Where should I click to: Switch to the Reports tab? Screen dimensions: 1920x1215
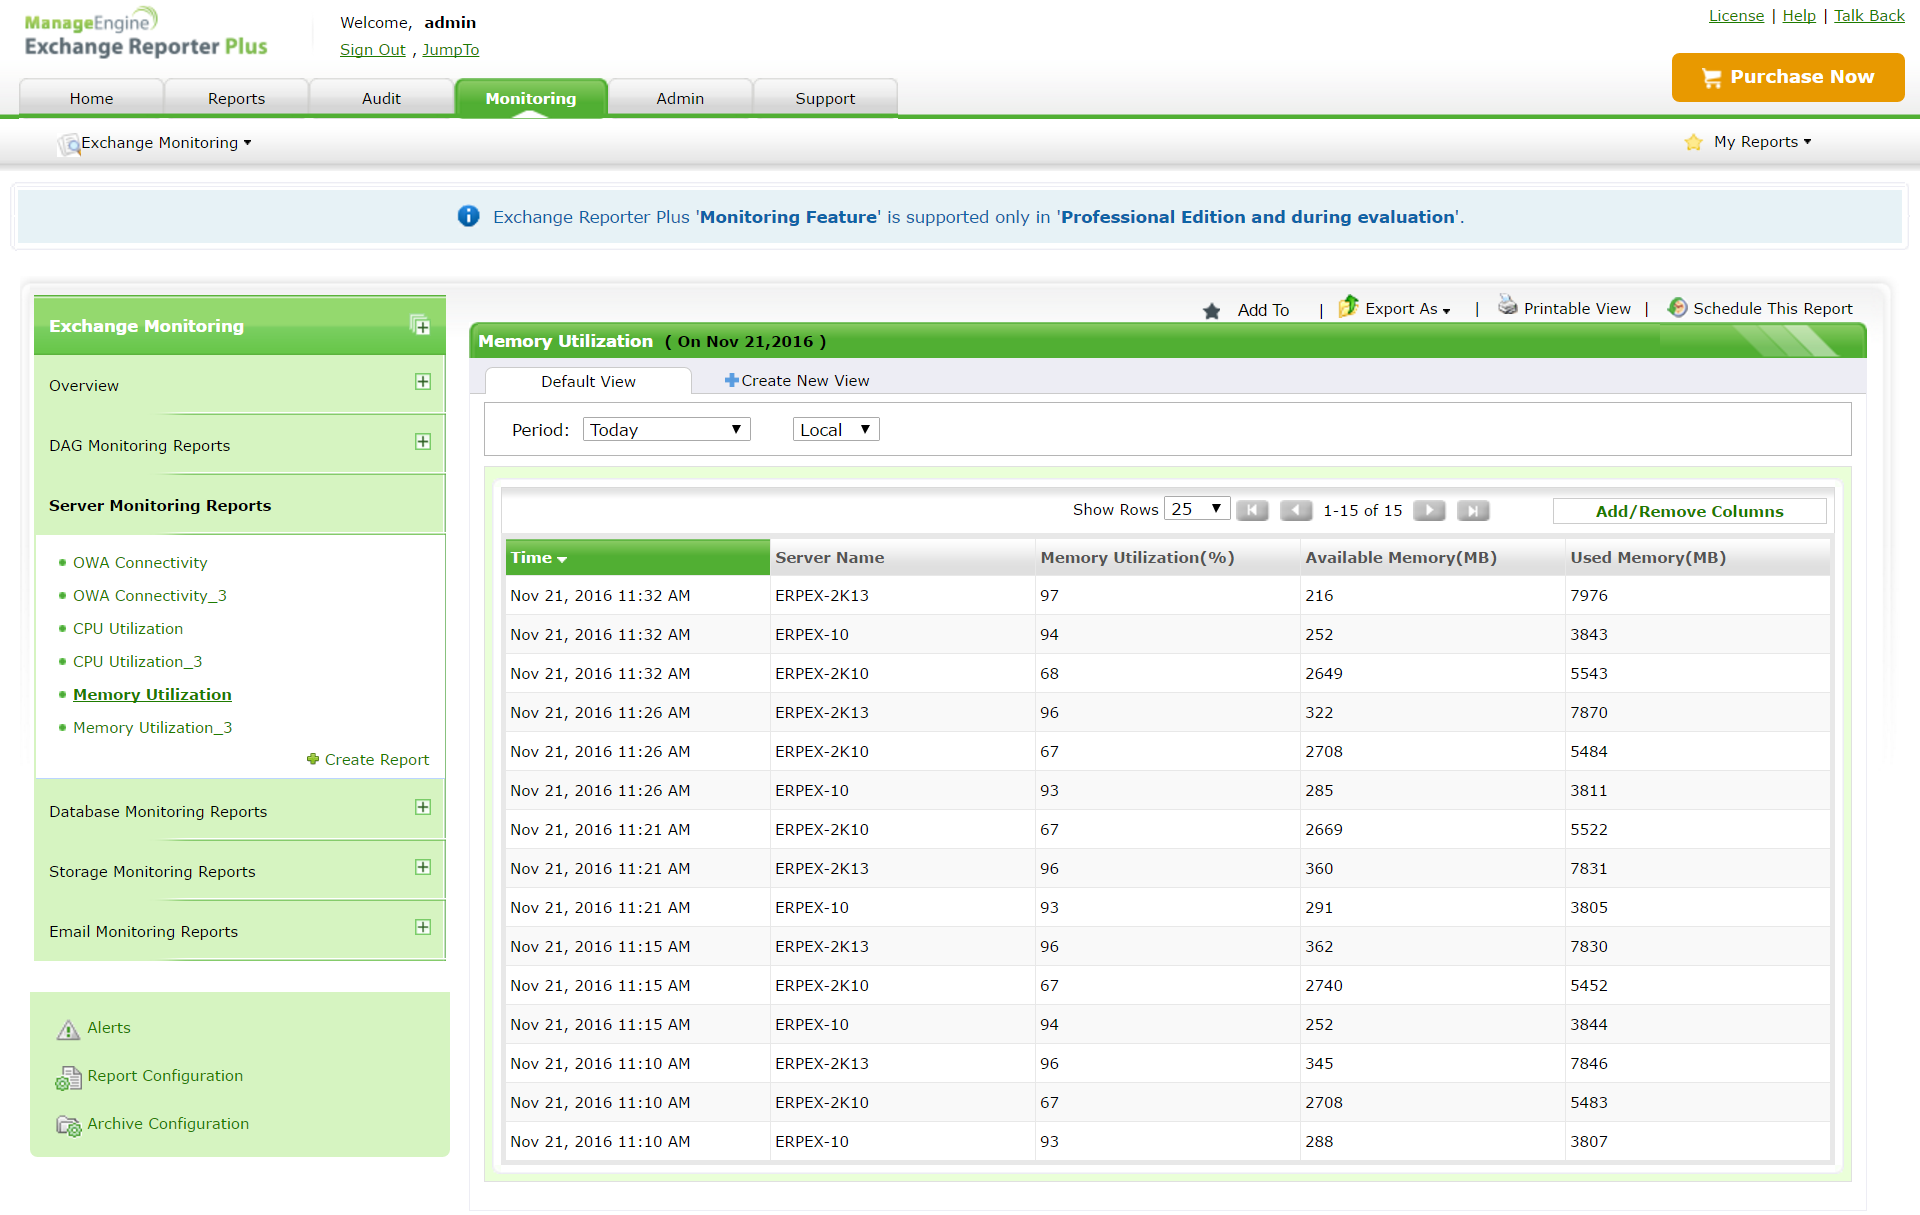tap(236, 99)
